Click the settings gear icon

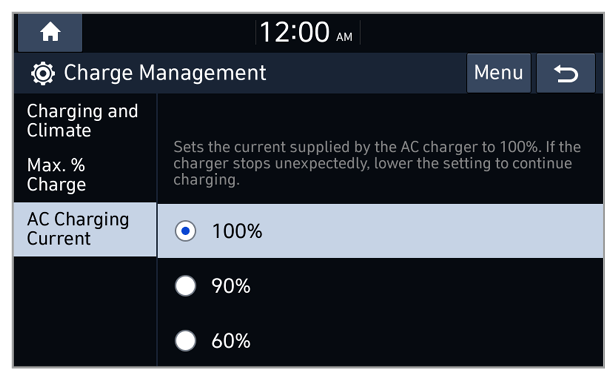click(x=43, y=73)
